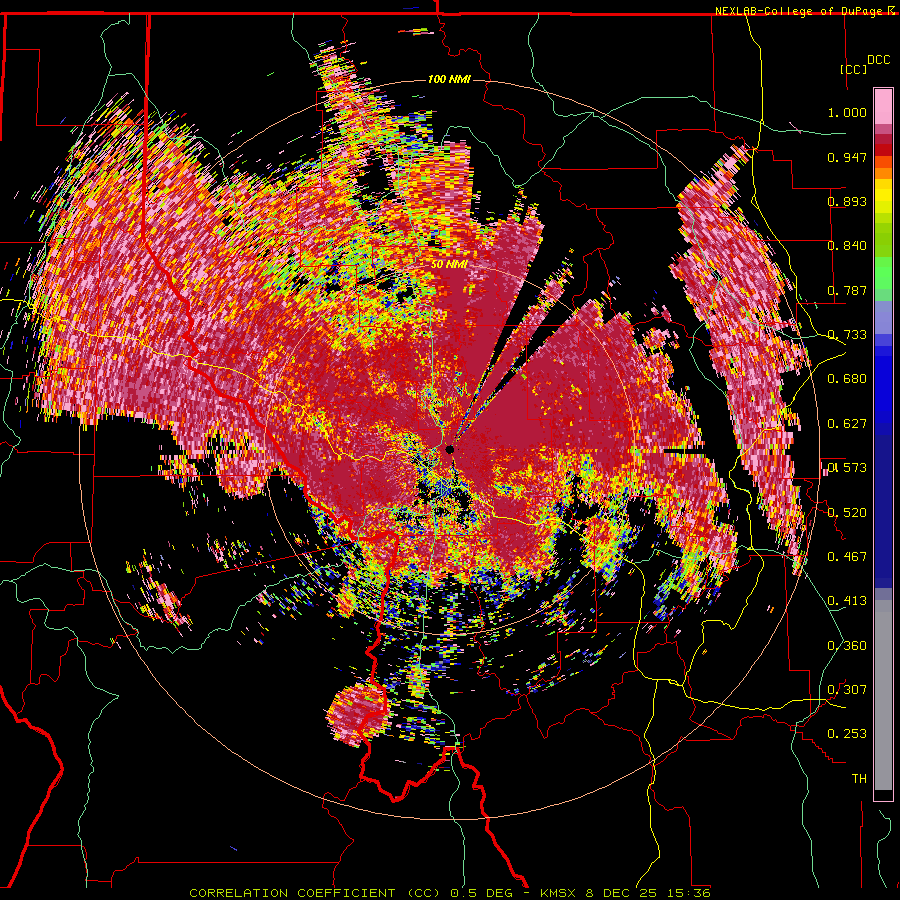The image size is (900, 900).
Task: Pick the yellow color bar segment
Action: (883, 200)
